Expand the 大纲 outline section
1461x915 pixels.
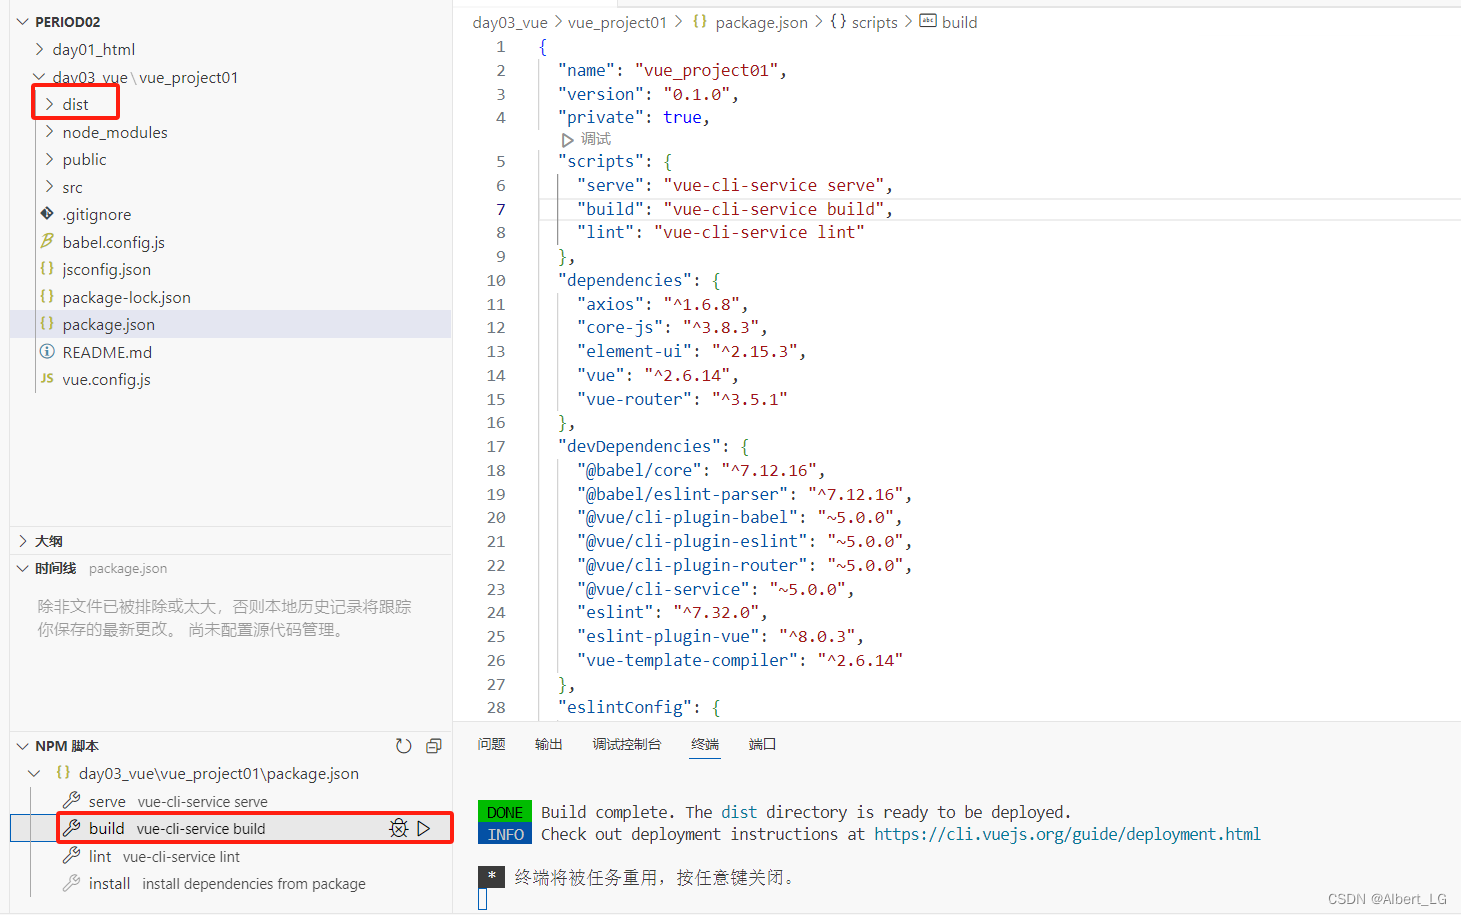click(x=23, y=541)
